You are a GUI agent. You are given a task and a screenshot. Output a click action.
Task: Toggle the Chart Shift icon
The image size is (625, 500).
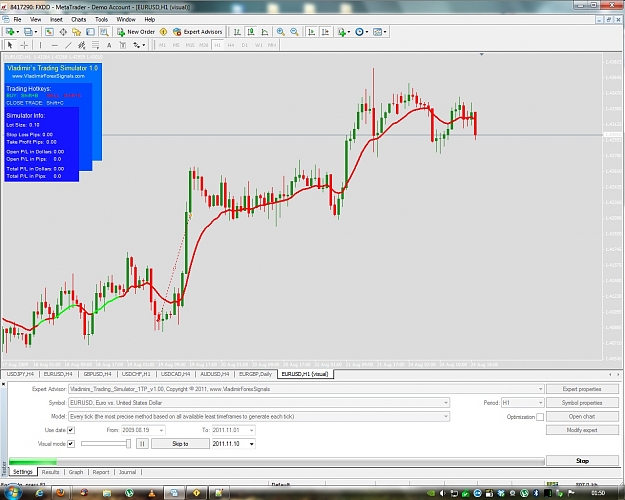[x=326, y=32]
